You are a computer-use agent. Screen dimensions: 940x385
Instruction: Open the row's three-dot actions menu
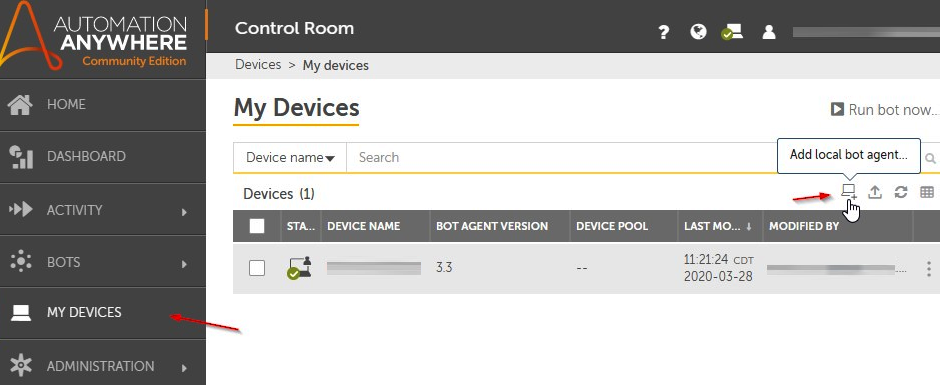coord(929,268)
